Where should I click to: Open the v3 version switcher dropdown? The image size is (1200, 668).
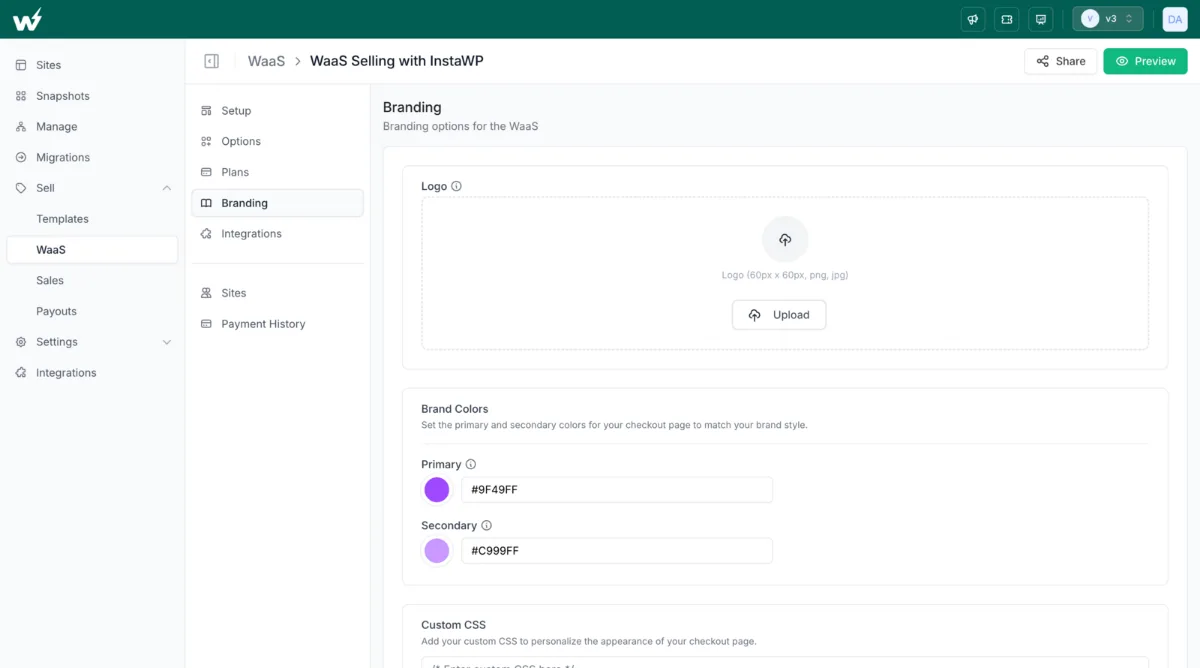(1108, 19)
